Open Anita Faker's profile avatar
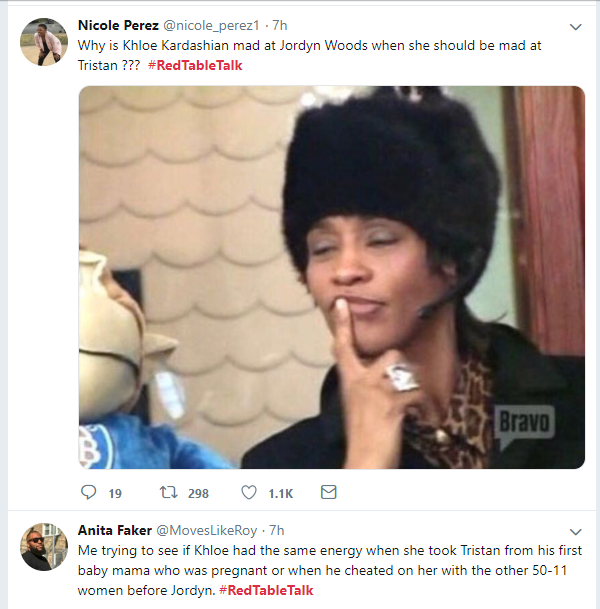 coord(44,547)
